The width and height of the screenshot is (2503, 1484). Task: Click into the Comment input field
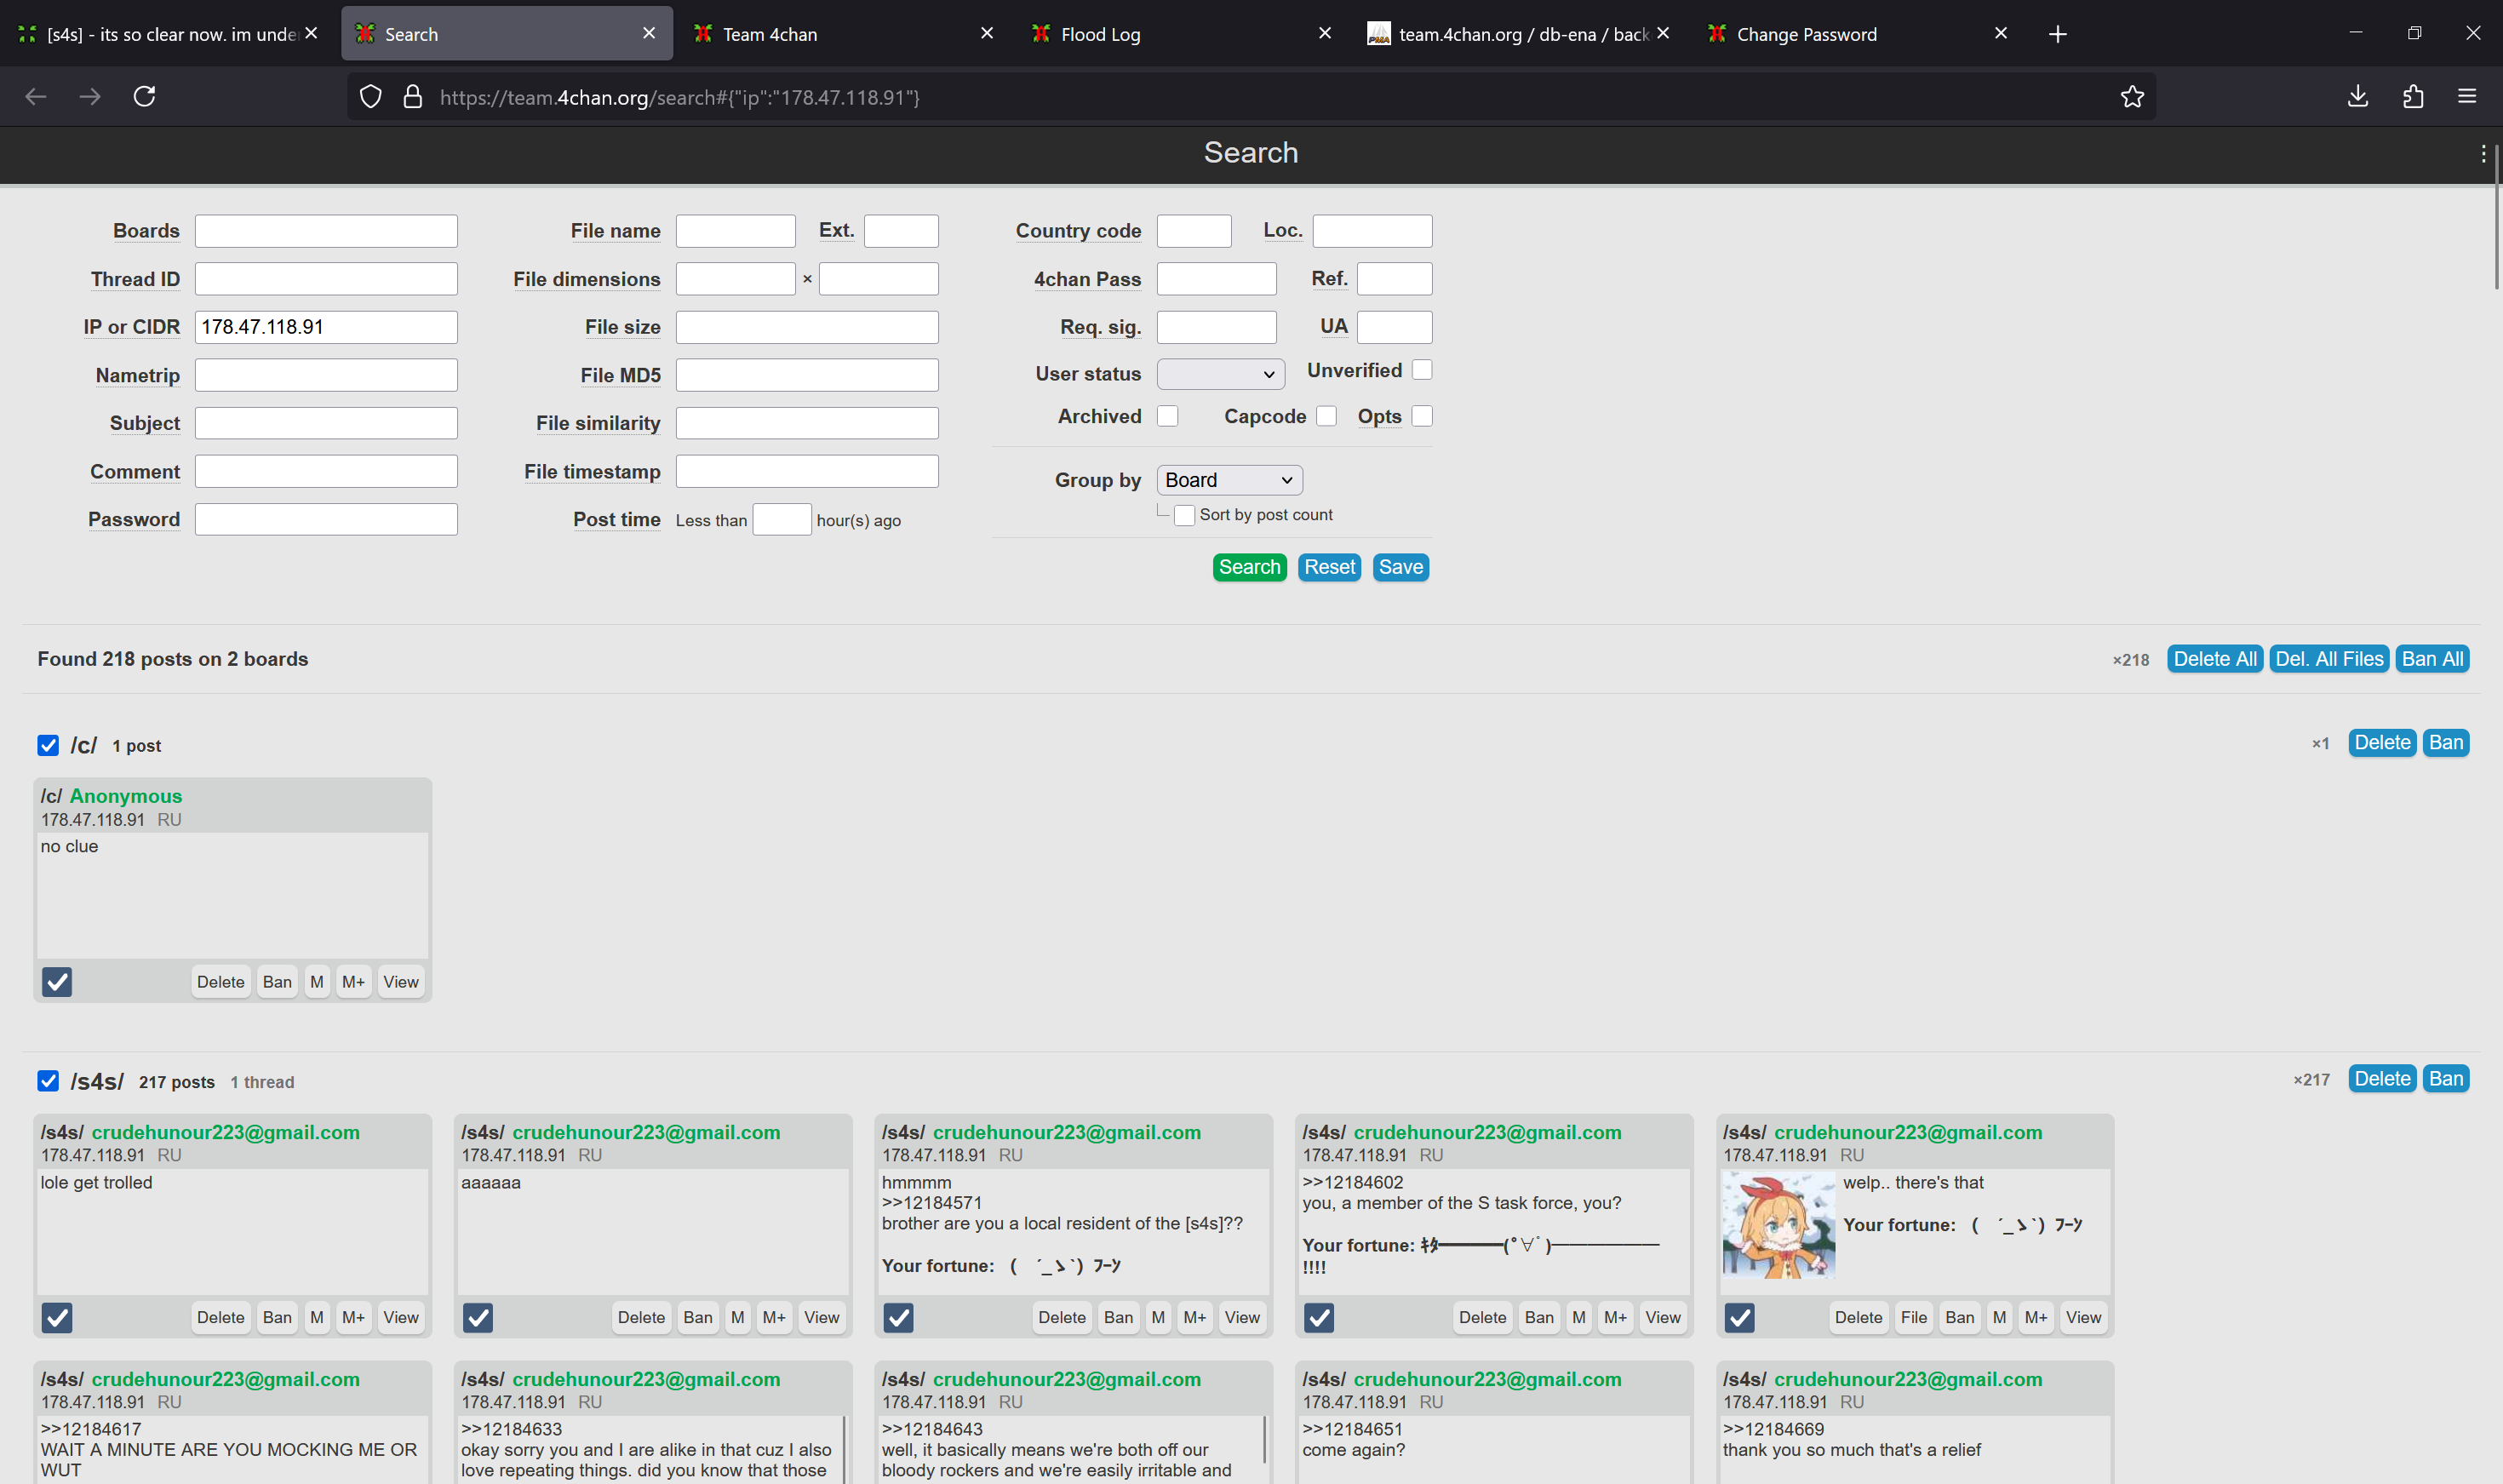(326, 471)
